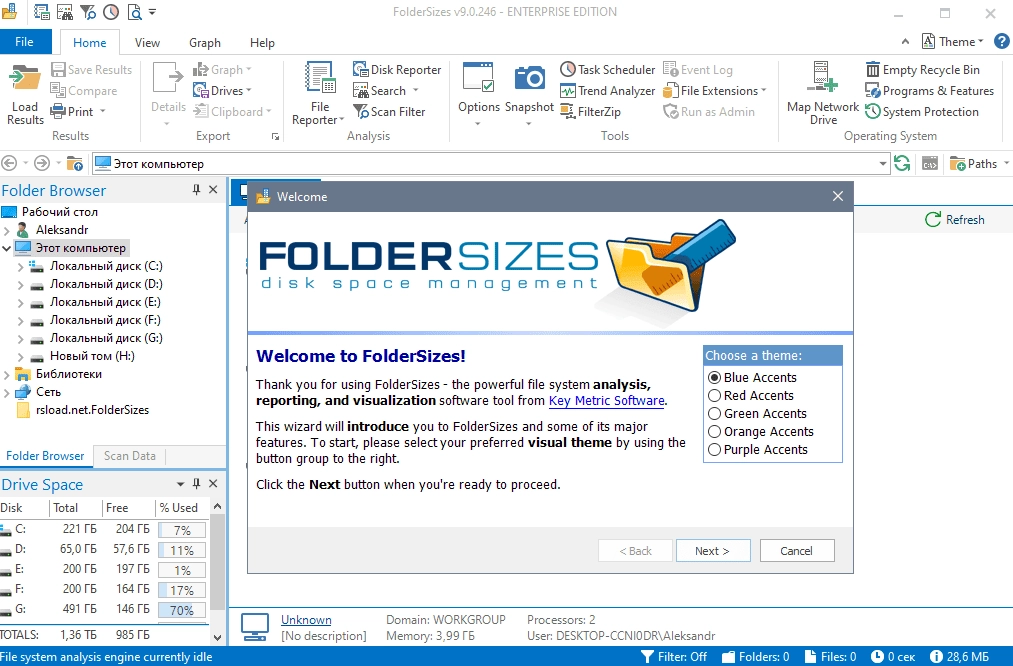Open the Print command

pos(78,112)
